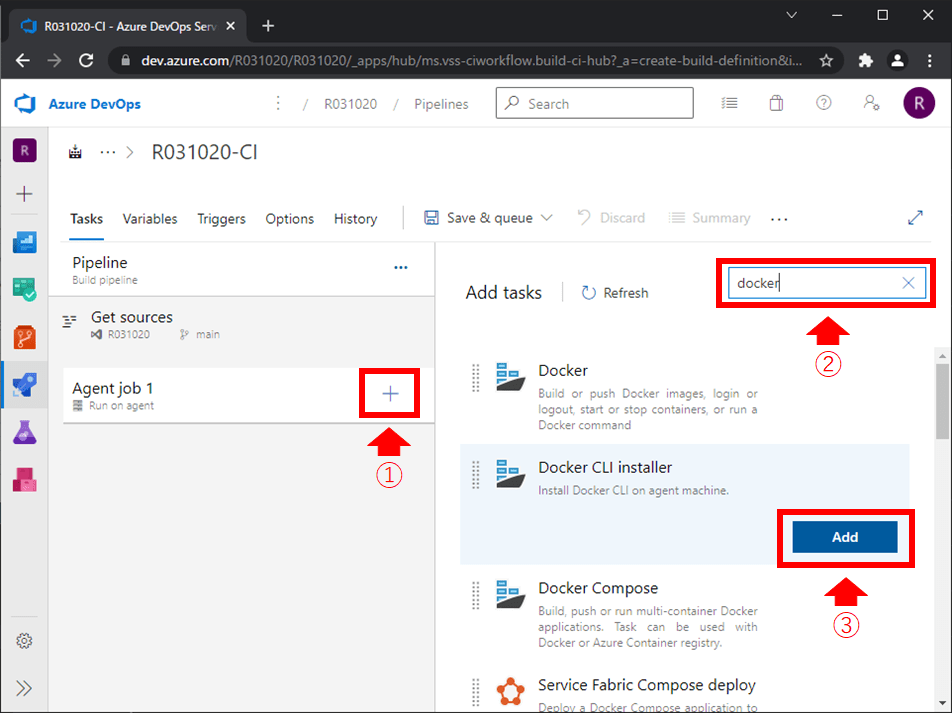Expand the Save & queue dropdown
This screenshot has height=713, width=952.
point(546,217)
